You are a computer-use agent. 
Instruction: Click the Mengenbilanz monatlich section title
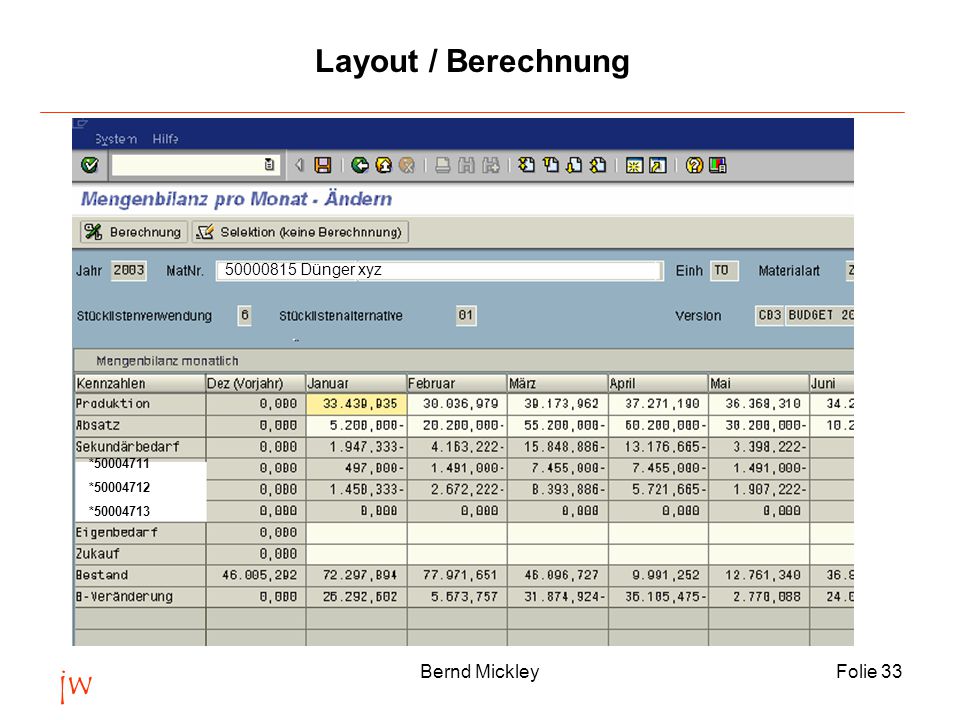tap(167, 361)
